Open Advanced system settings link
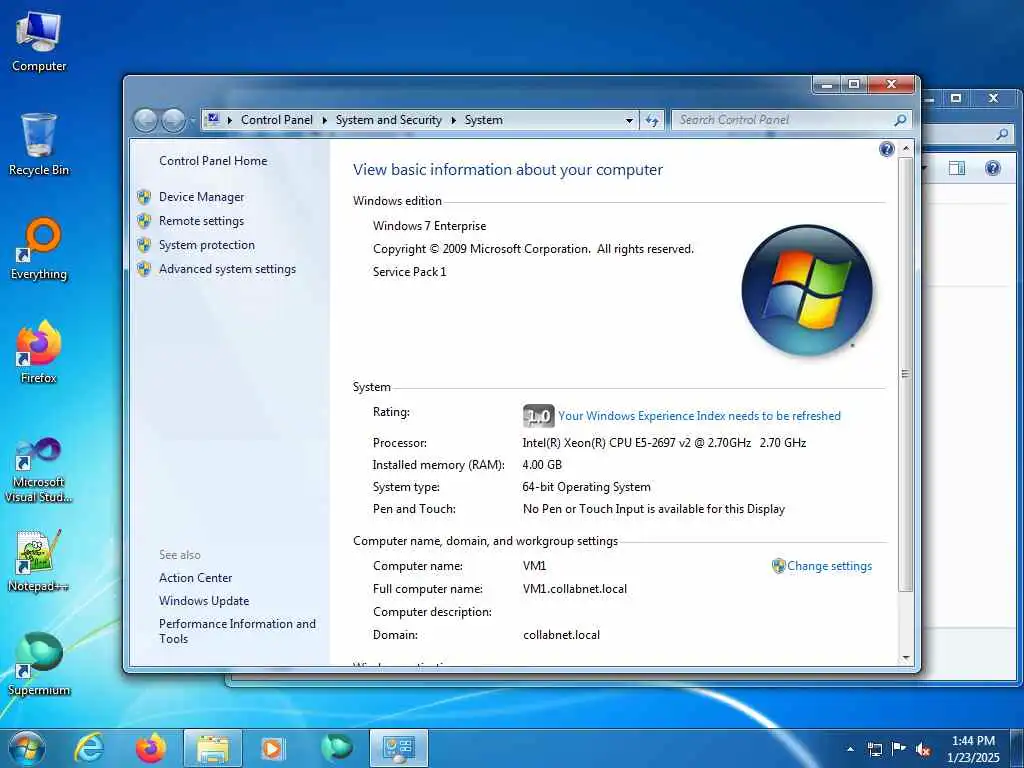The image size is (1024, 768). [227, 269]
